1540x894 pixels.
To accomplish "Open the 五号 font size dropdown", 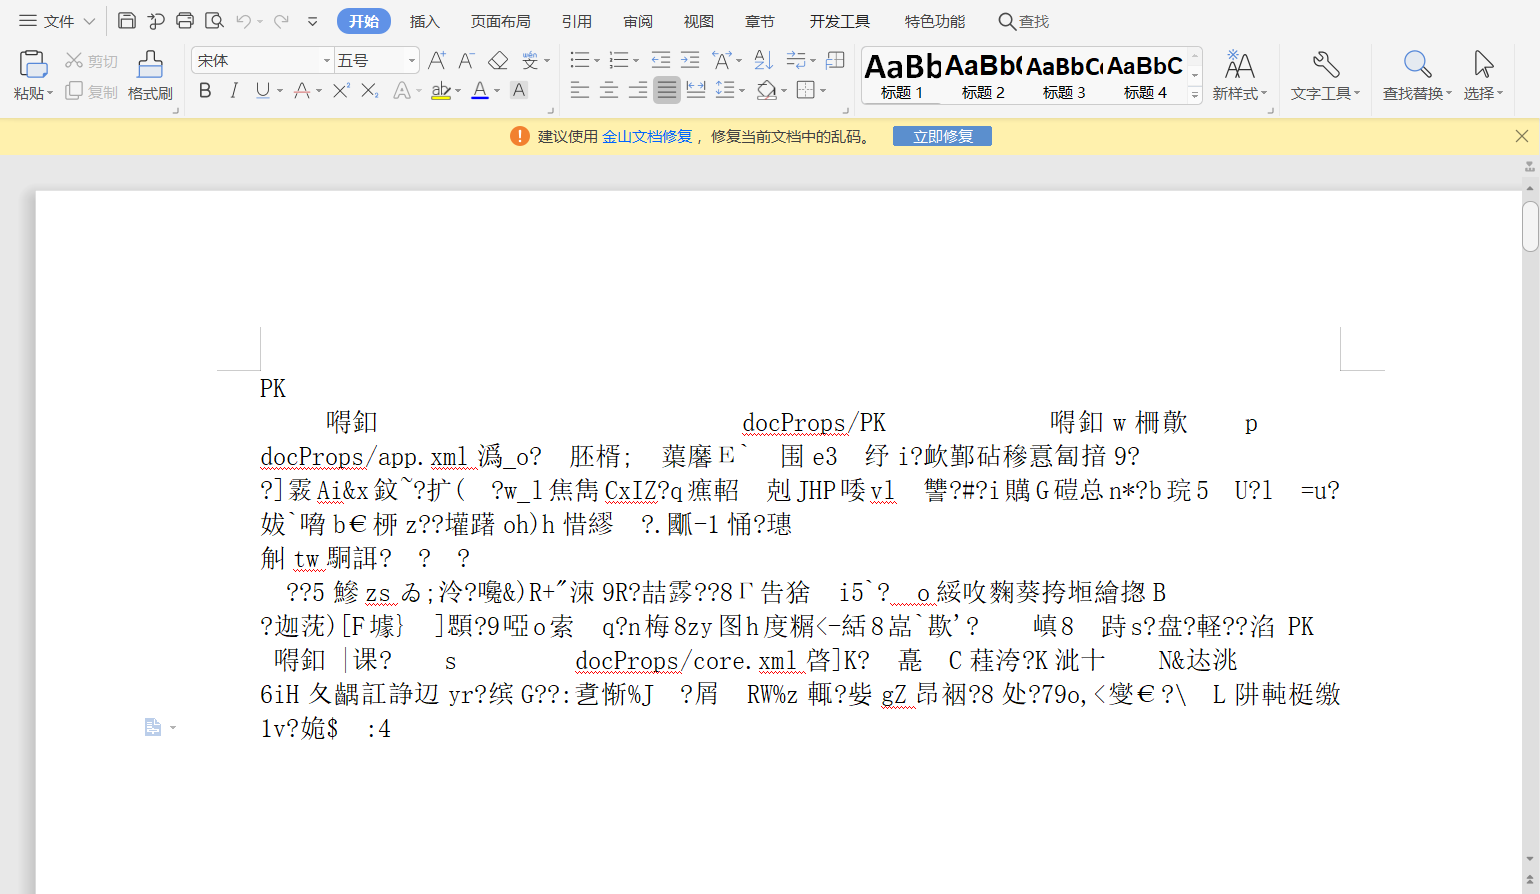I will [411, 60].
